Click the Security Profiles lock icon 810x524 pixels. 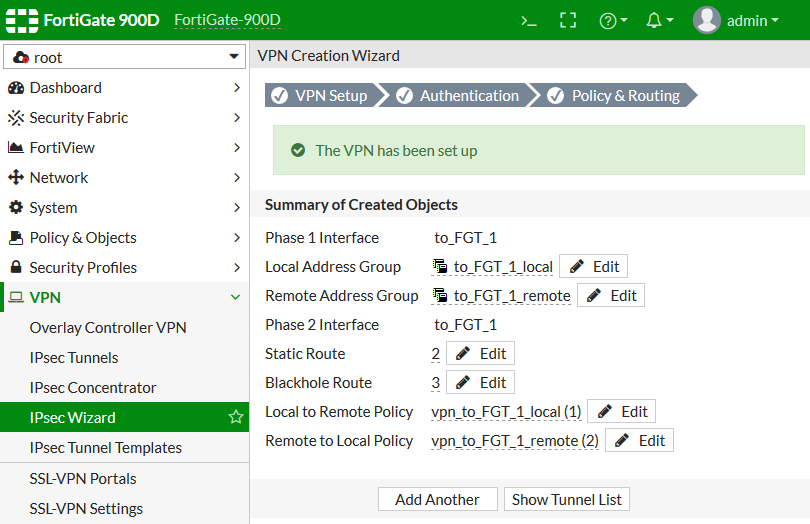(16, 268)
